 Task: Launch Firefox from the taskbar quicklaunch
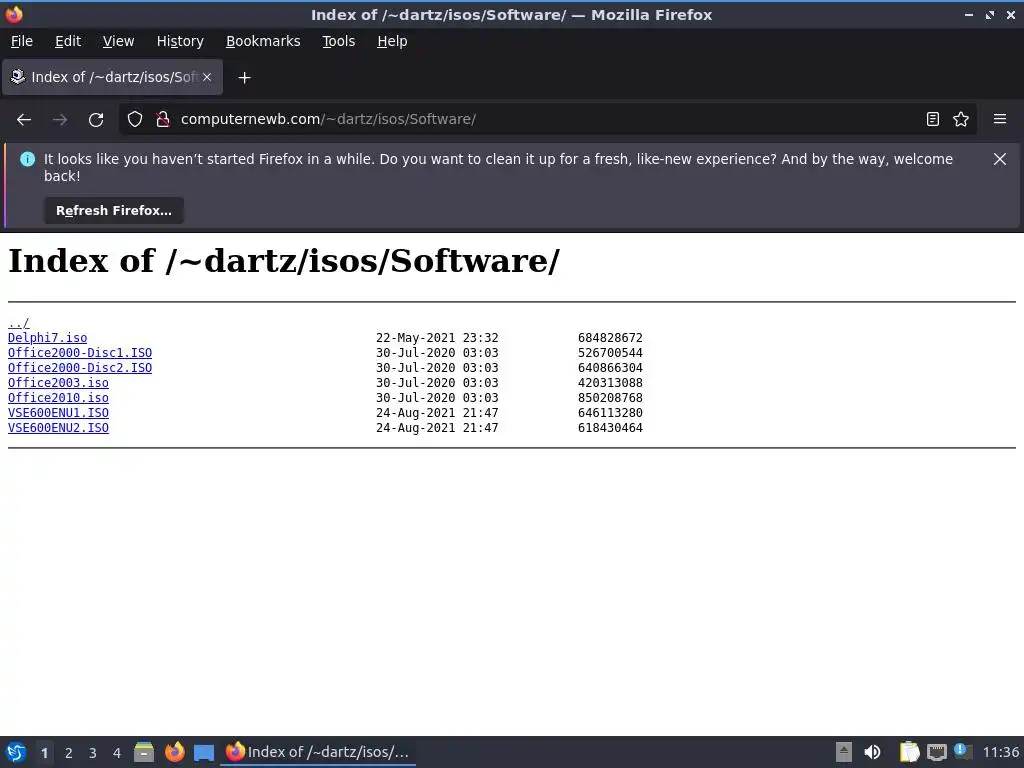tap(174, 752)
